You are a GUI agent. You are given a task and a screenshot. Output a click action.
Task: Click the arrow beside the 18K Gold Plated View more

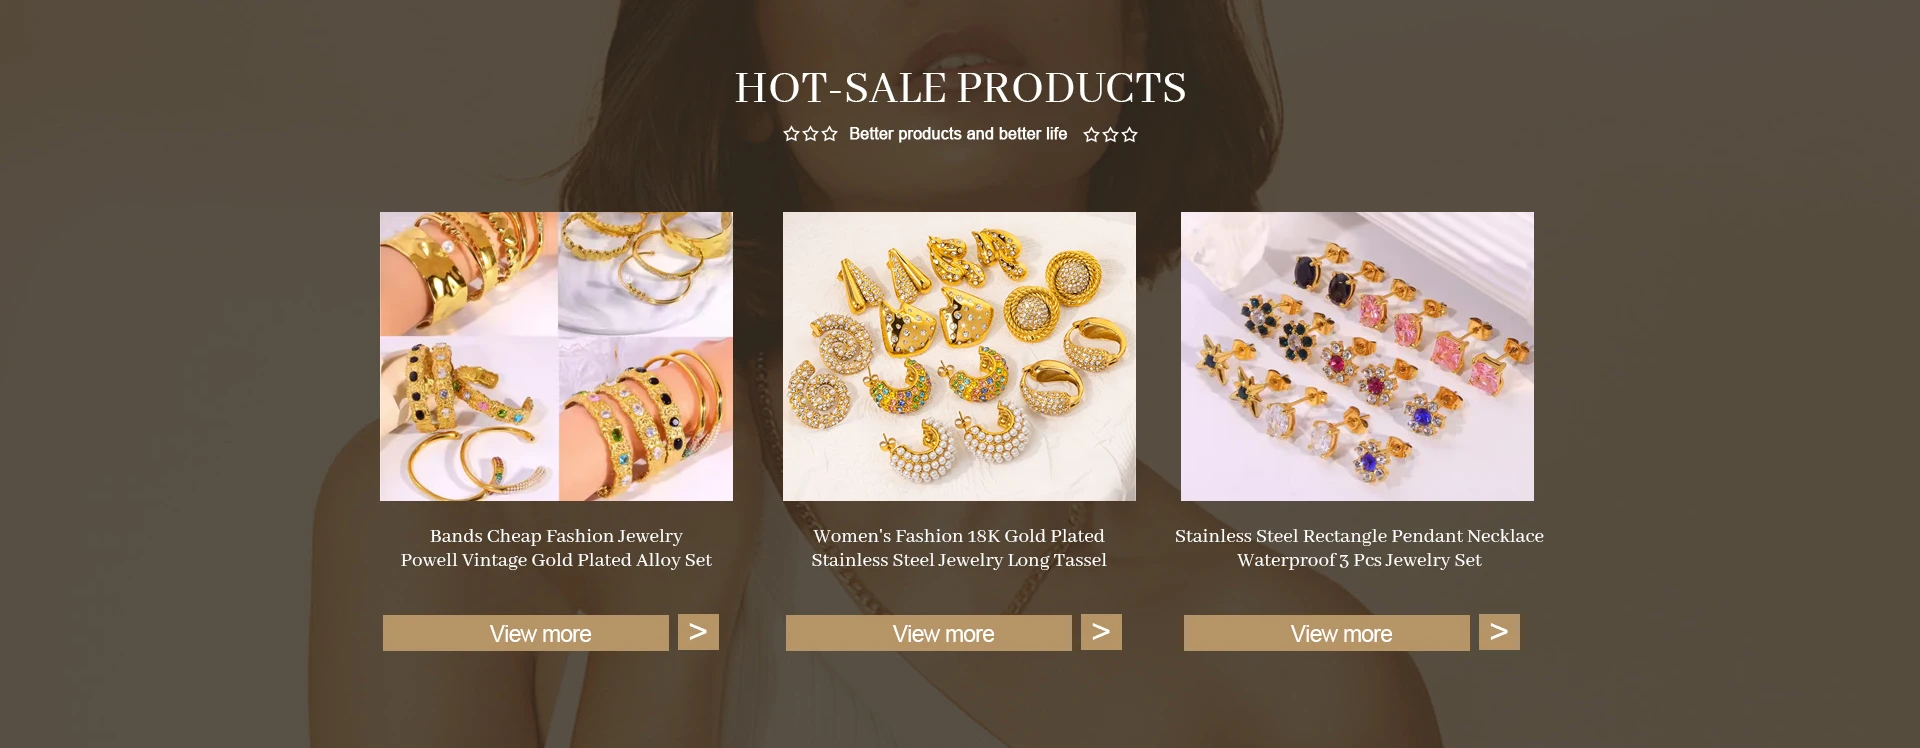click(x=1101, y=632)
